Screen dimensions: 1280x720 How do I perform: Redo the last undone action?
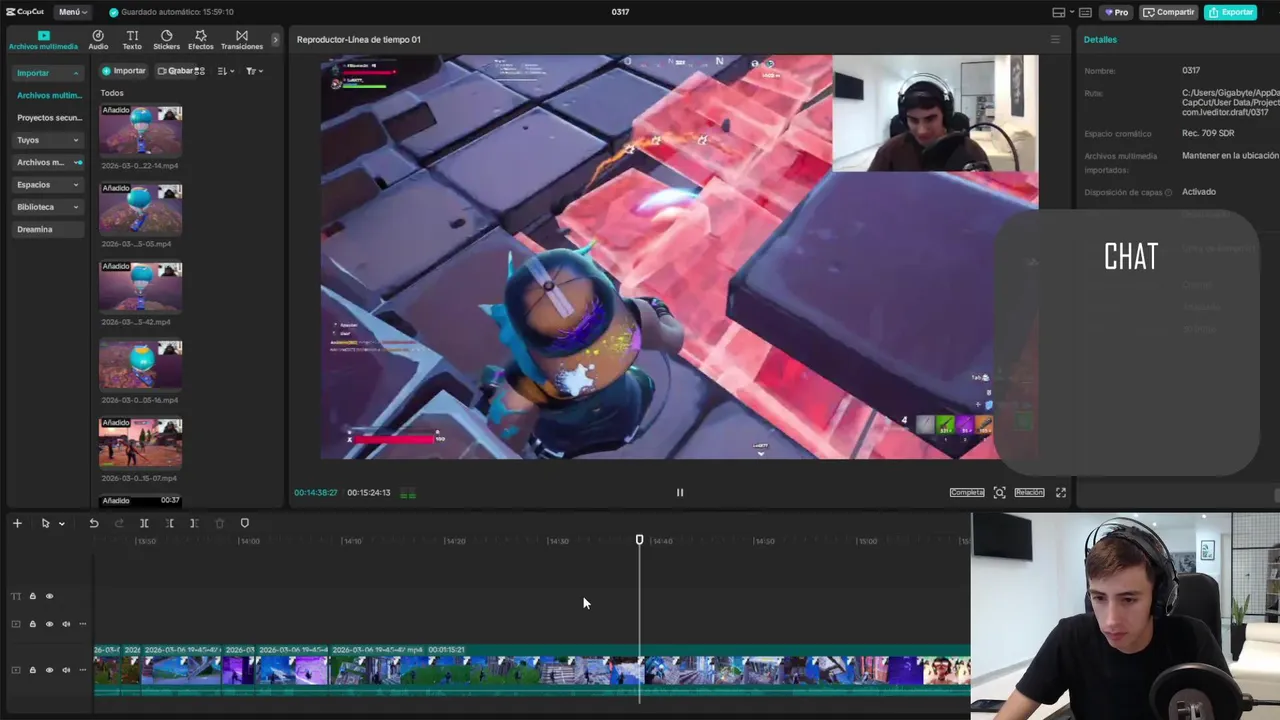(119, 523)
